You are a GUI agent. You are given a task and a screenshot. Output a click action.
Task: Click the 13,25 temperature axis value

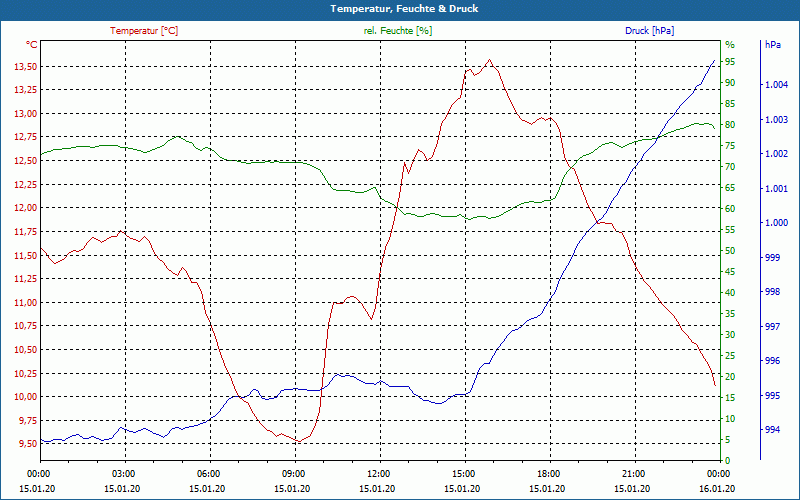[25, 90]
